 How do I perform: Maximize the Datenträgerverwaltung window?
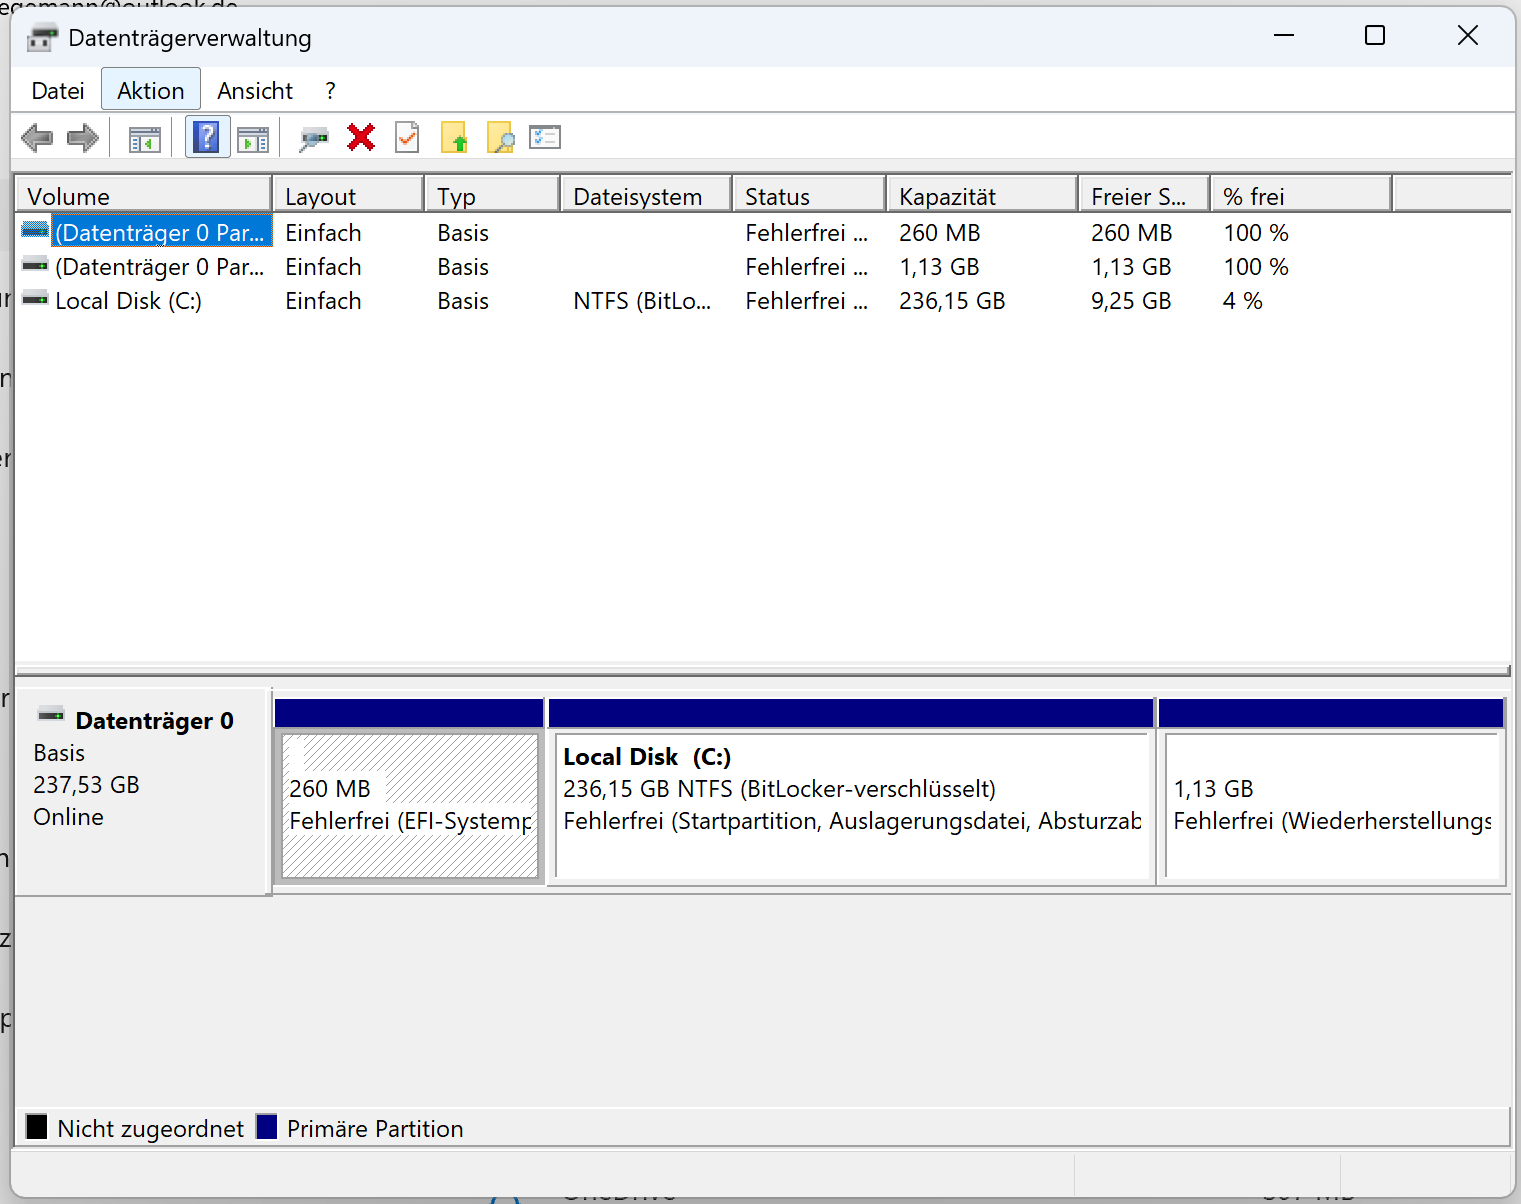tap(1375, 36)
